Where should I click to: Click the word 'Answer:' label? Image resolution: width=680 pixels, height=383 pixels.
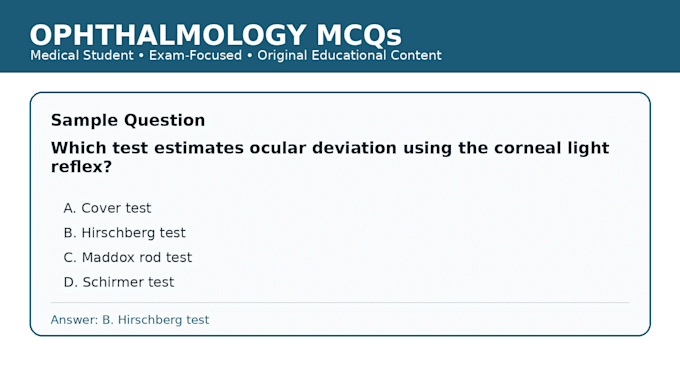(x=75, y=320)
